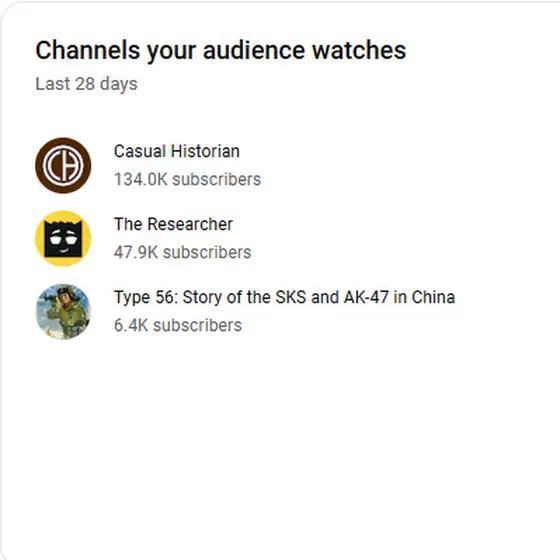Screen dimensions: 560x560
Task: Open the Type 56 soldier avatar
Action: tap(63, 311)
